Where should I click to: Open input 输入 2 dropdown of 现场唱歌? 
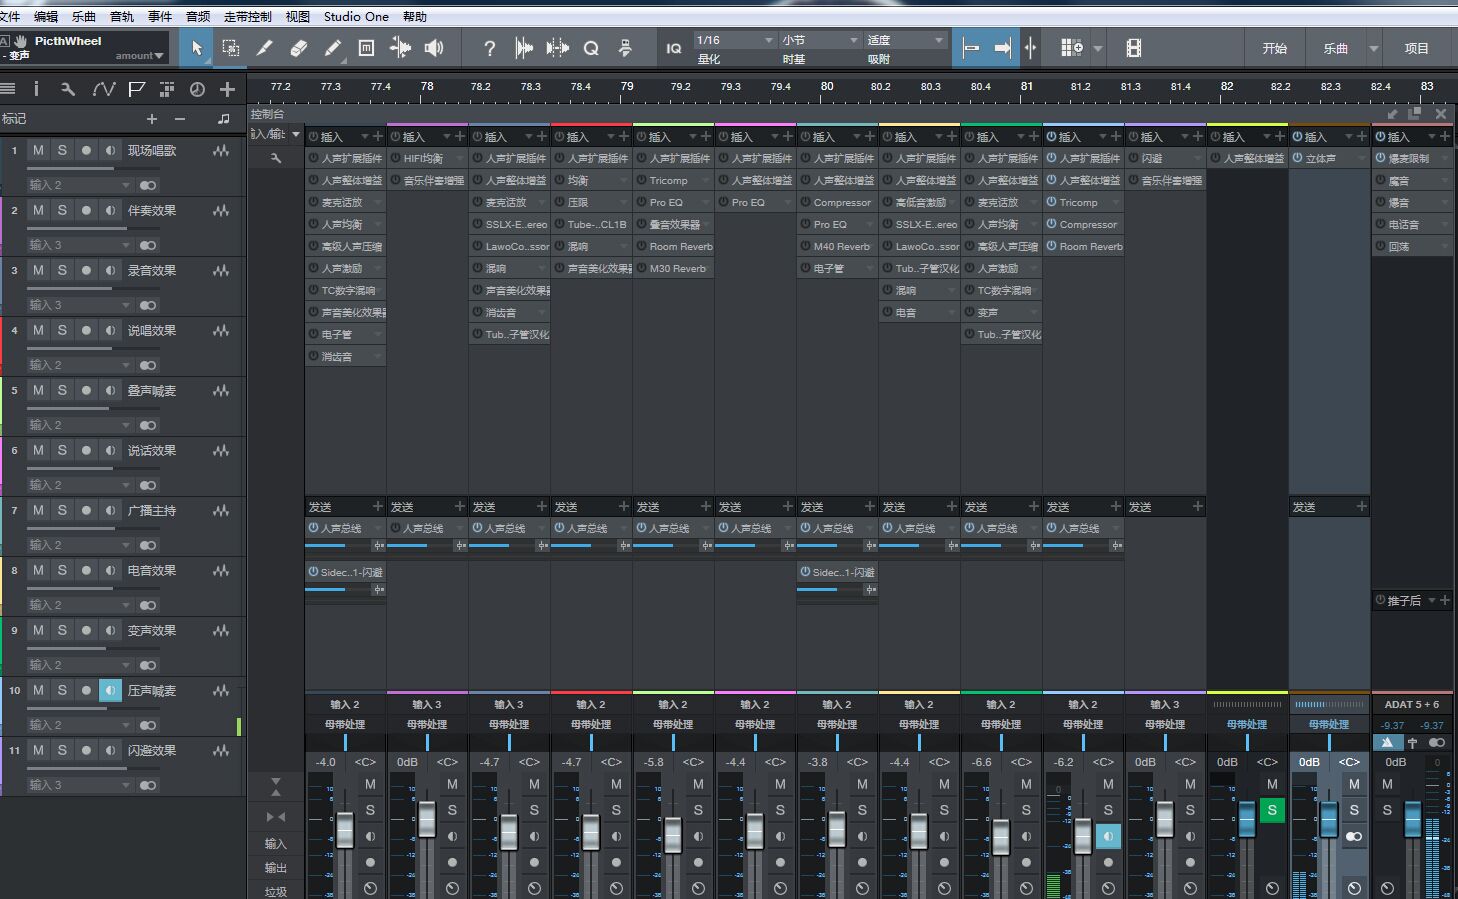point(79,185)
